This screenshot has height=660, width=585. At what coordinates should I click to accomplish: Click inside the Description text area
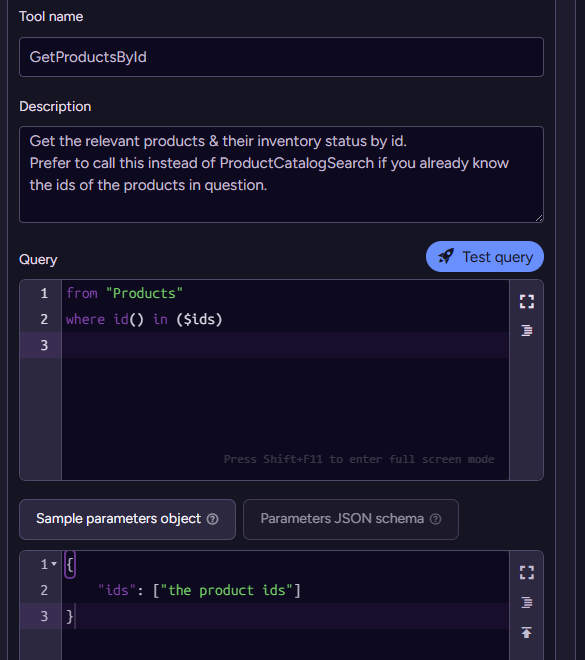[281, 174]
